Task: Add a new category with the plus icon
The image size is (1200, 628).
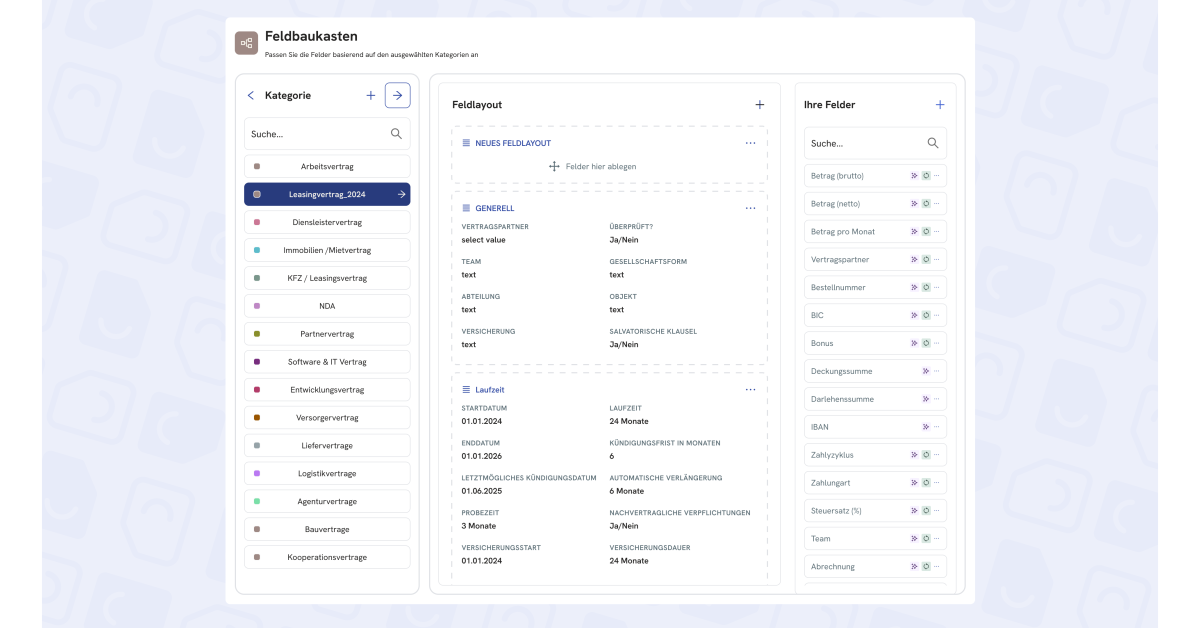Action: tap(371, 95)
